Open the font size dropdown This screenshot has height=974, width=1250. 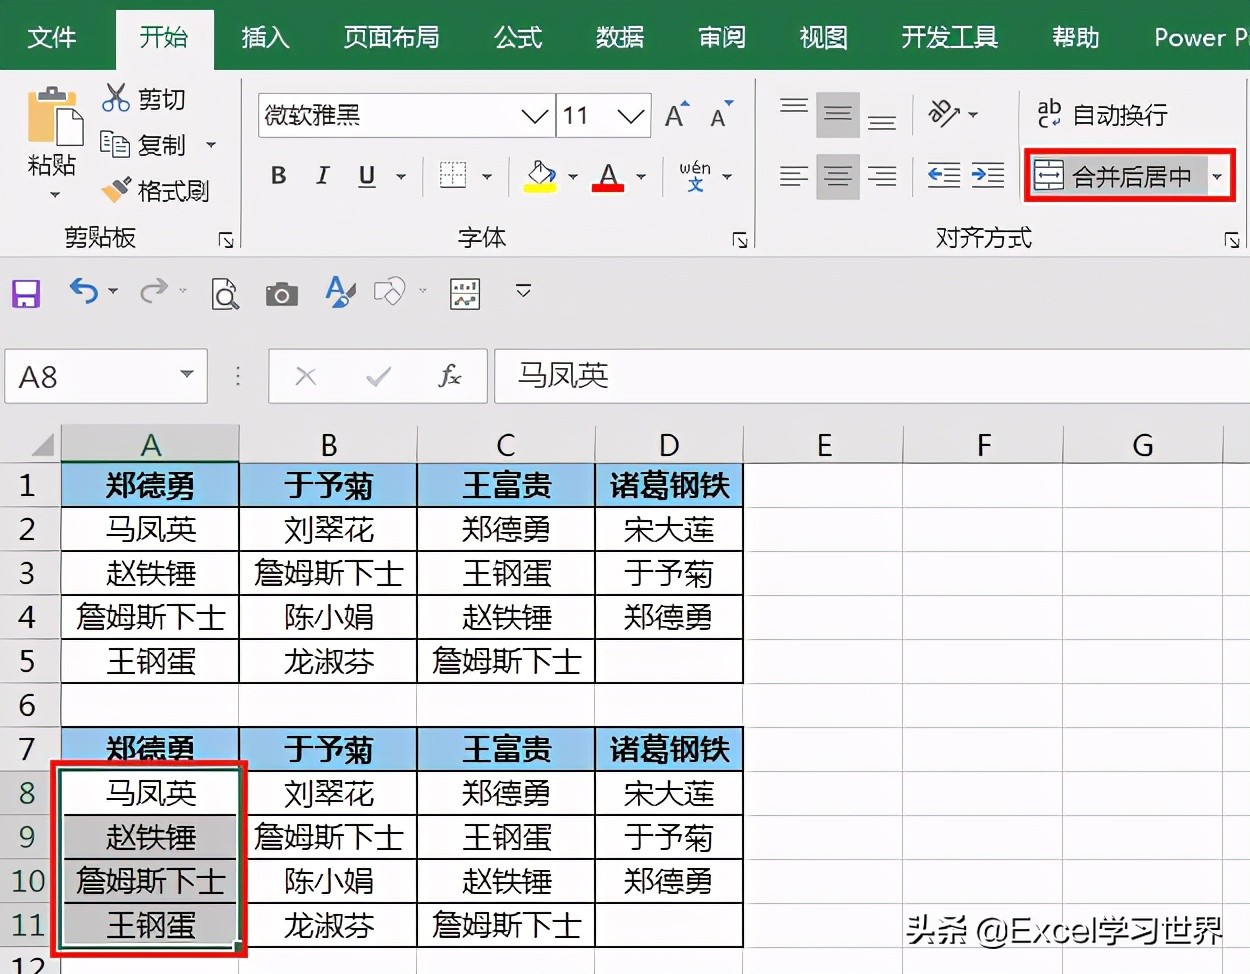pos(631,116)
